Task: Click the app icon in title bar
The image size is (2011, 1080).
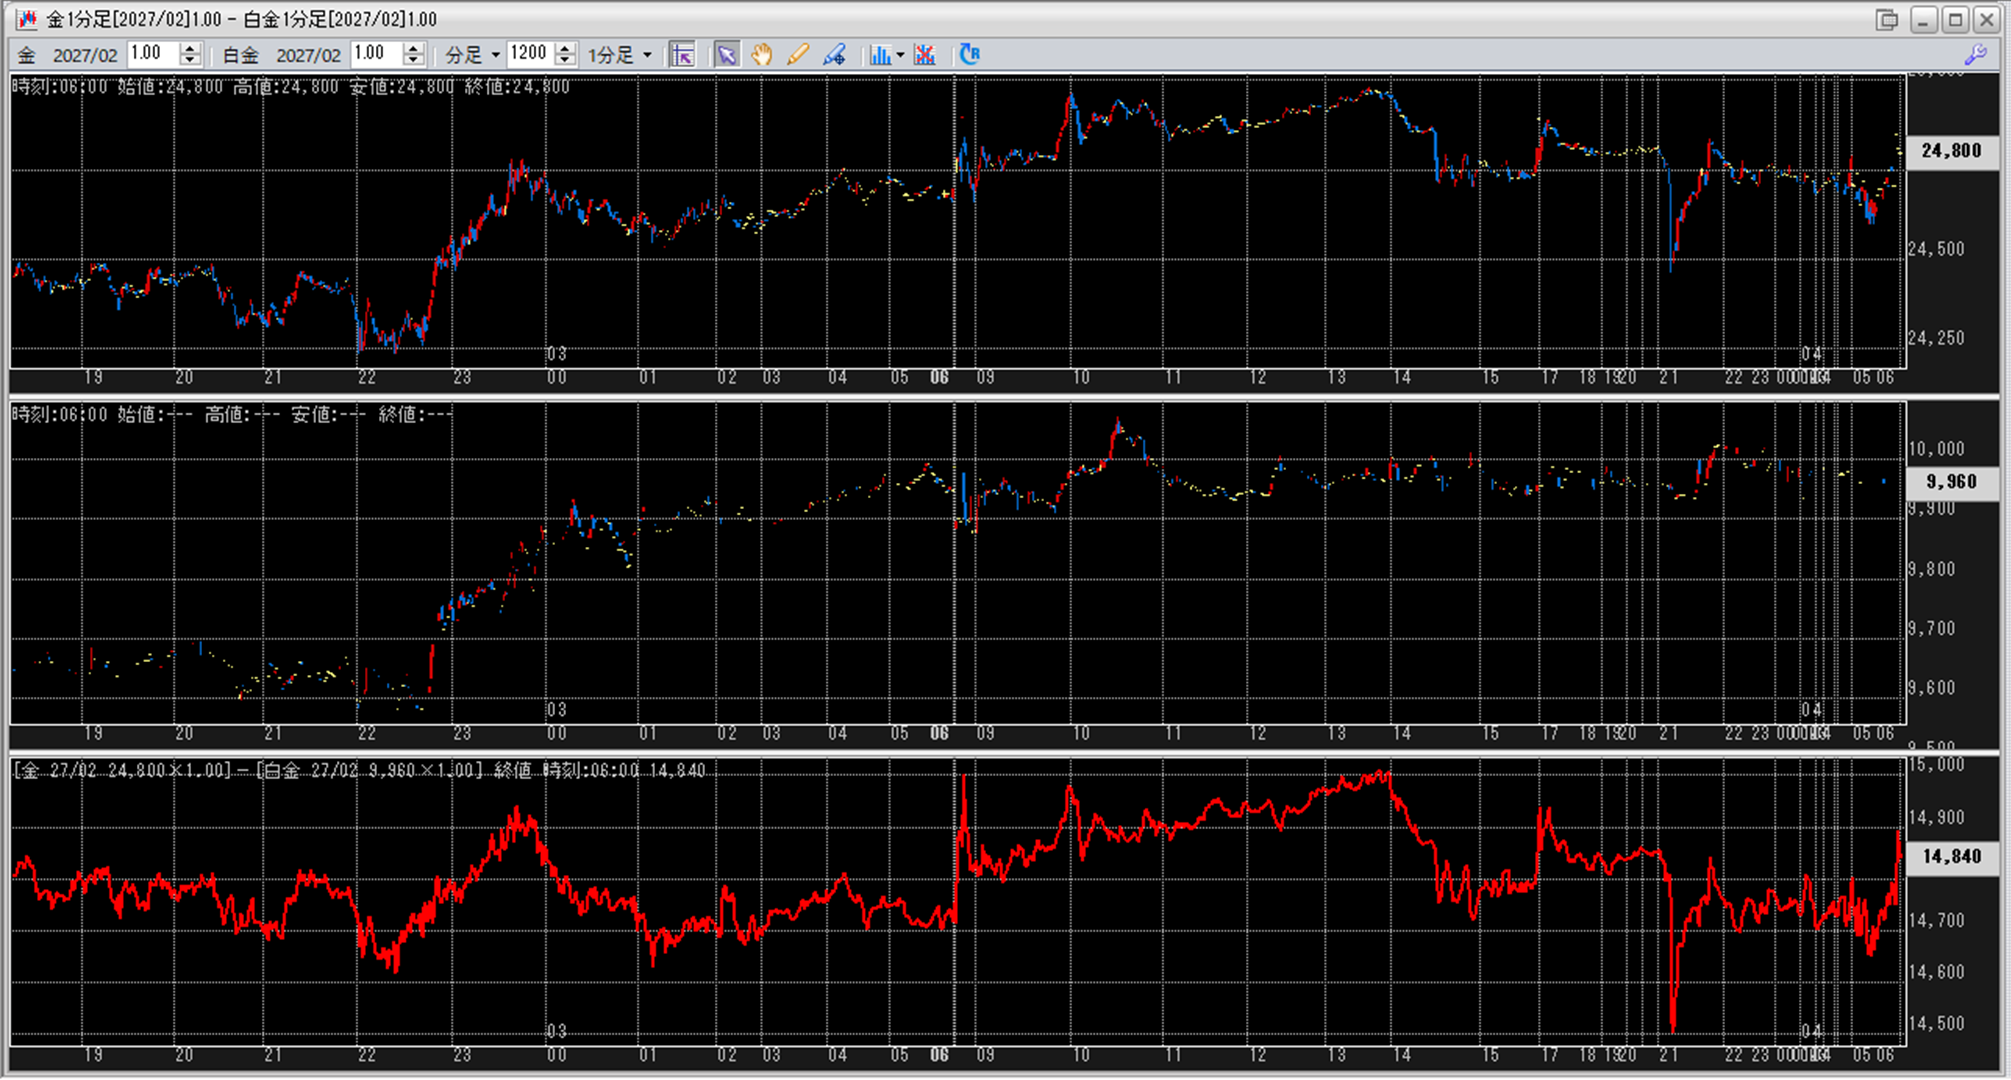Action: pos(26,19)
